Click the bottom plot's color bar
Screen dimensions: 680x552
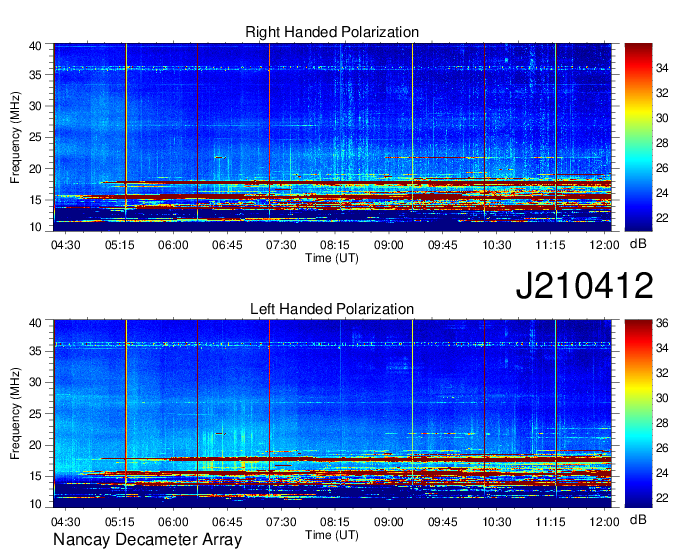[638, 414]
